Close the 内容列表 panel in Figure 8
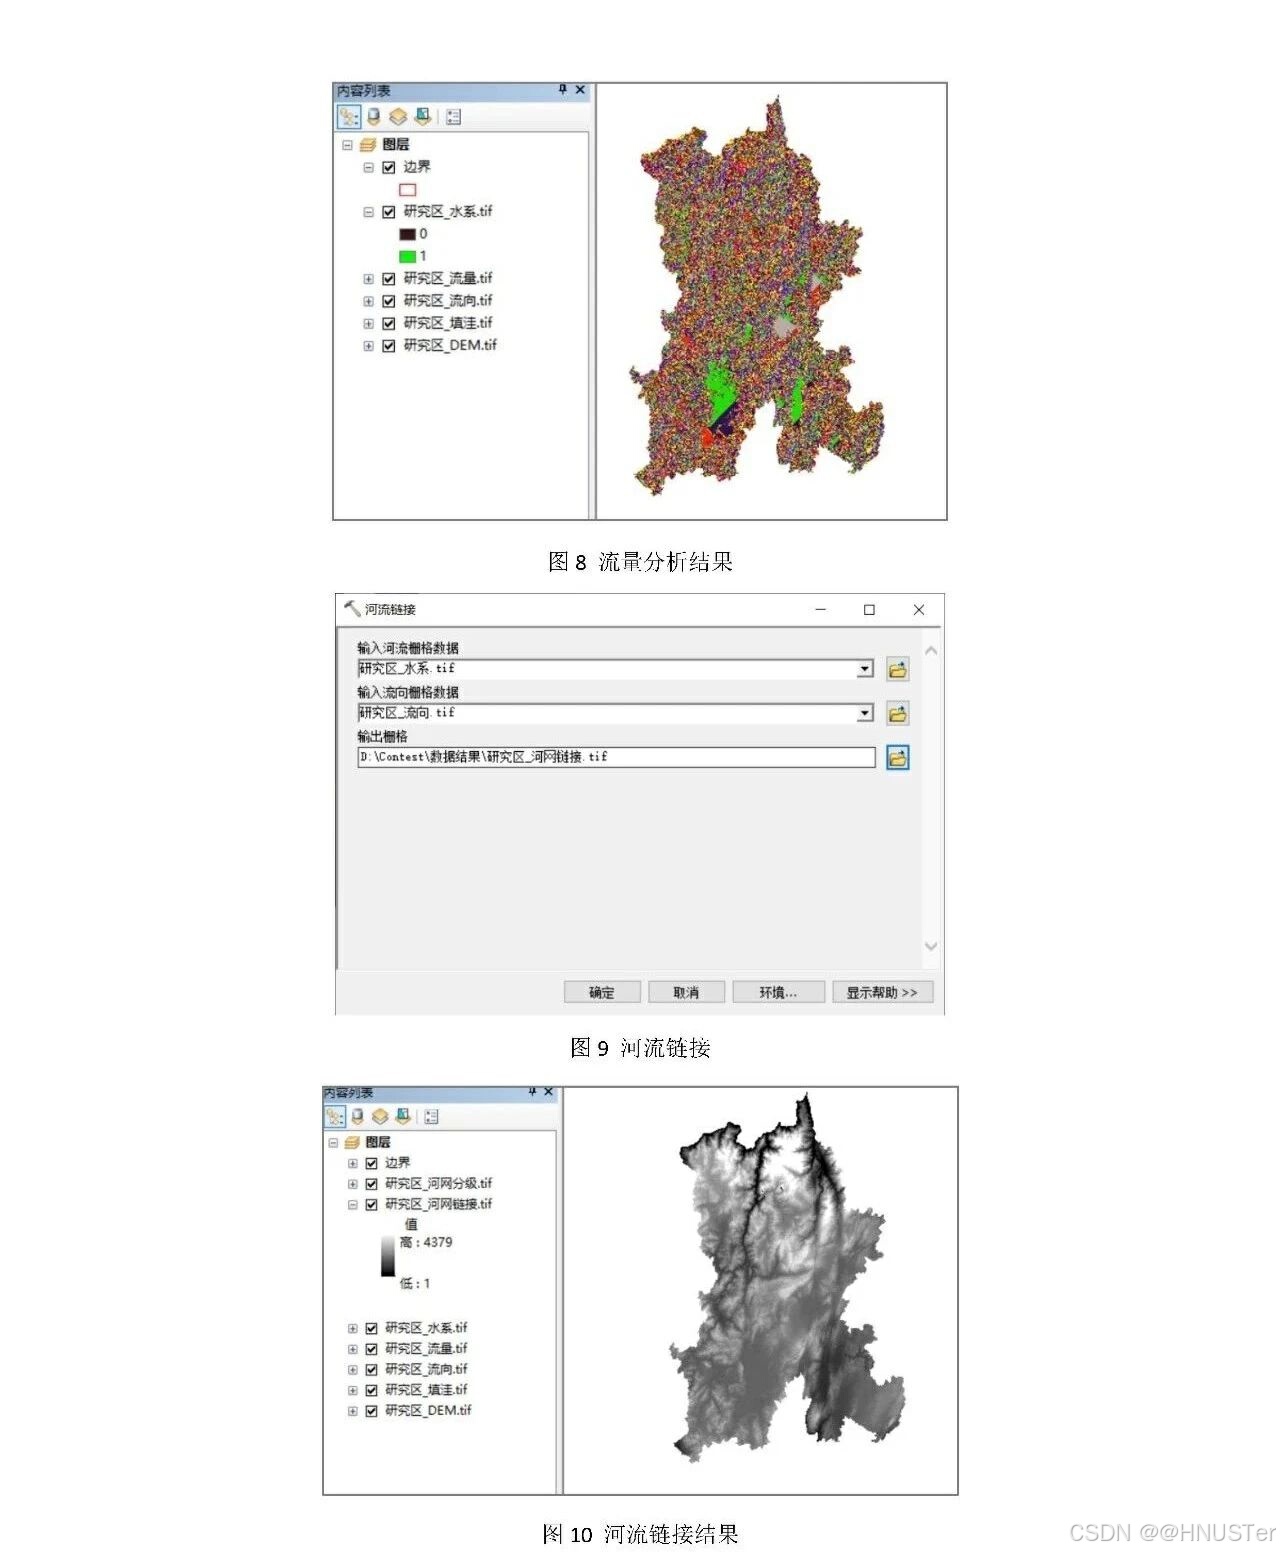Screen dimensions: 1280x1554 click(580, 90)
